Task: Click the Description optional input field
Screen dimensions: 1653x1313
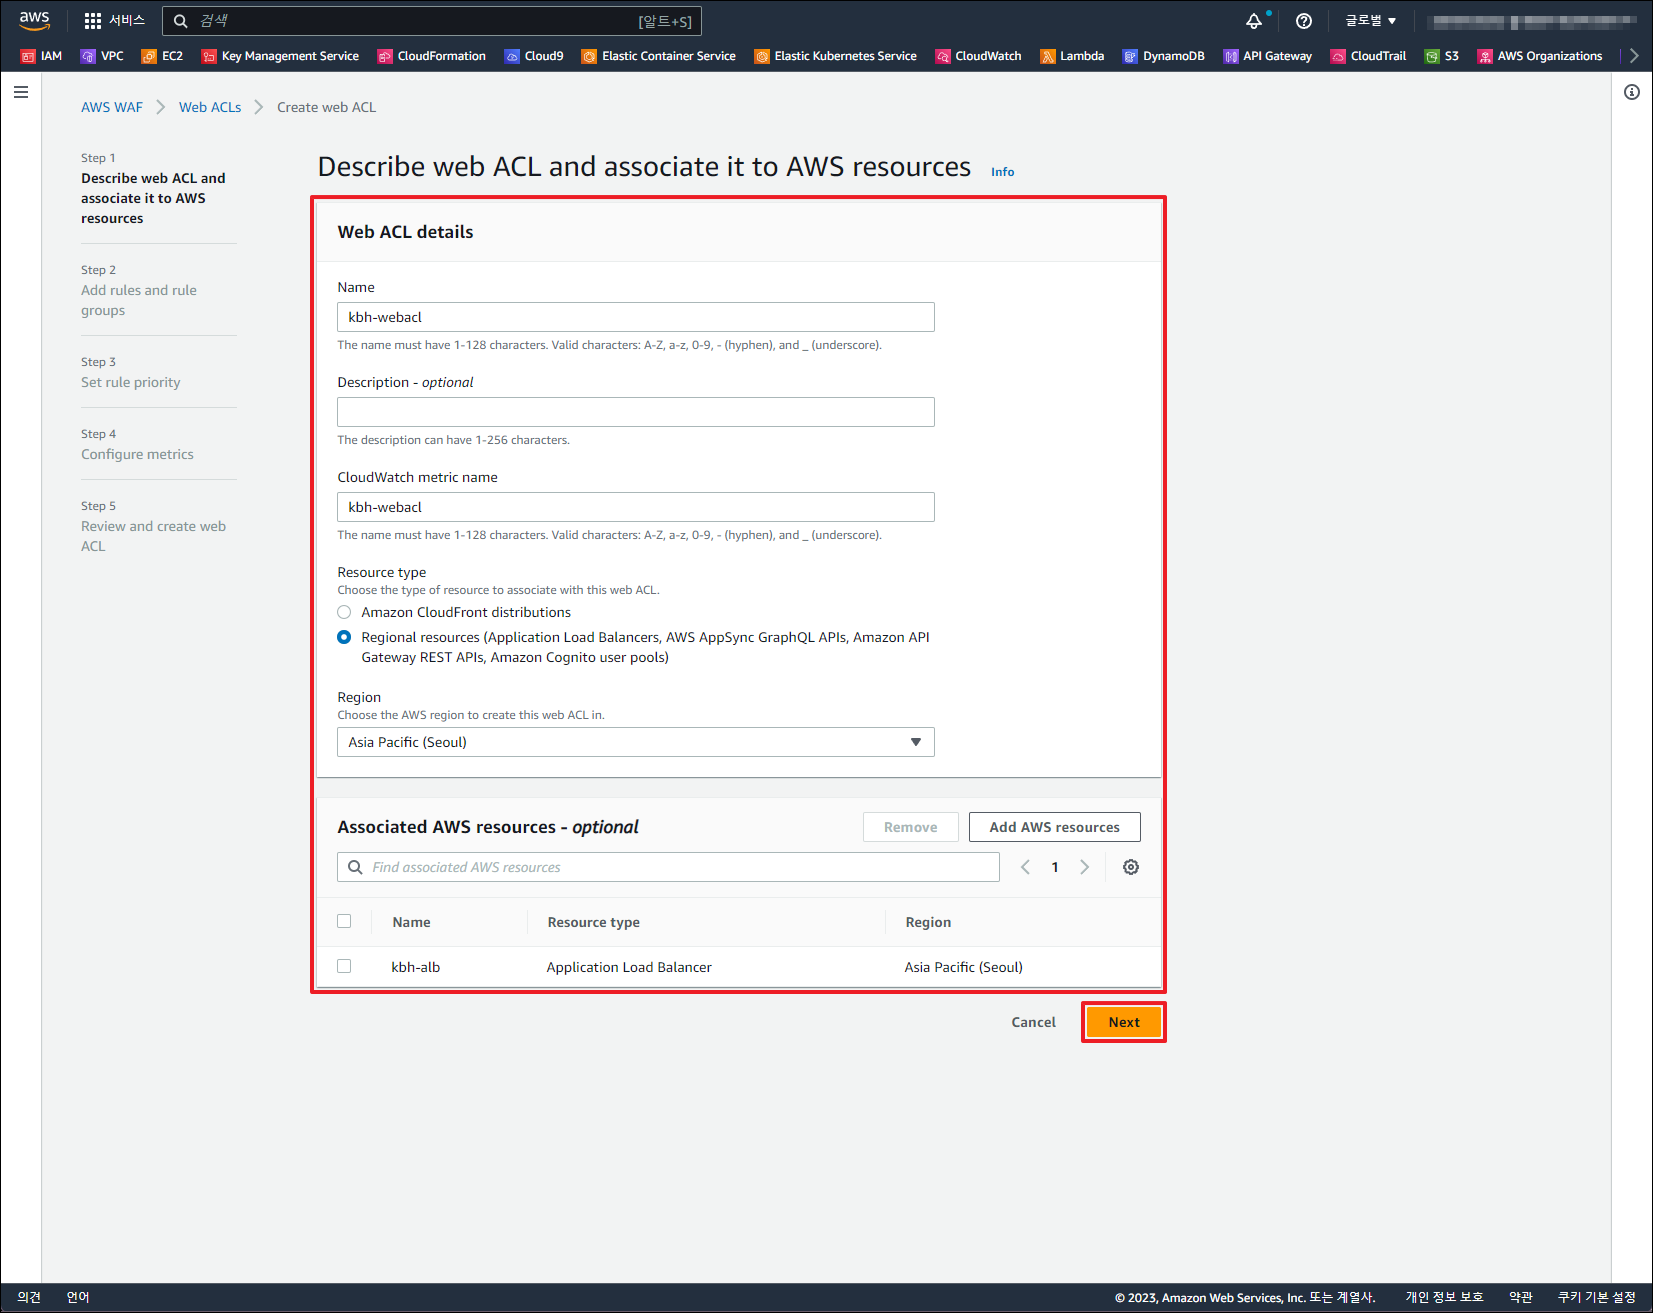Action: [x=636, y=412]
